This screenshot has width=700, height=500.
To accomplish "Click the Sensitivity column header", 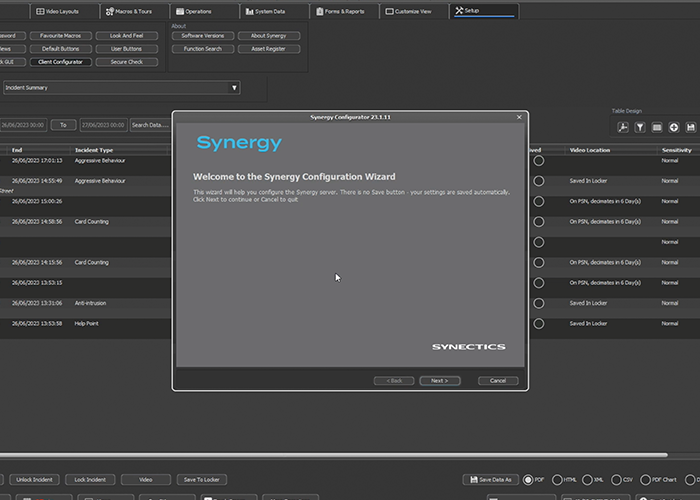I will click(677, 150).
